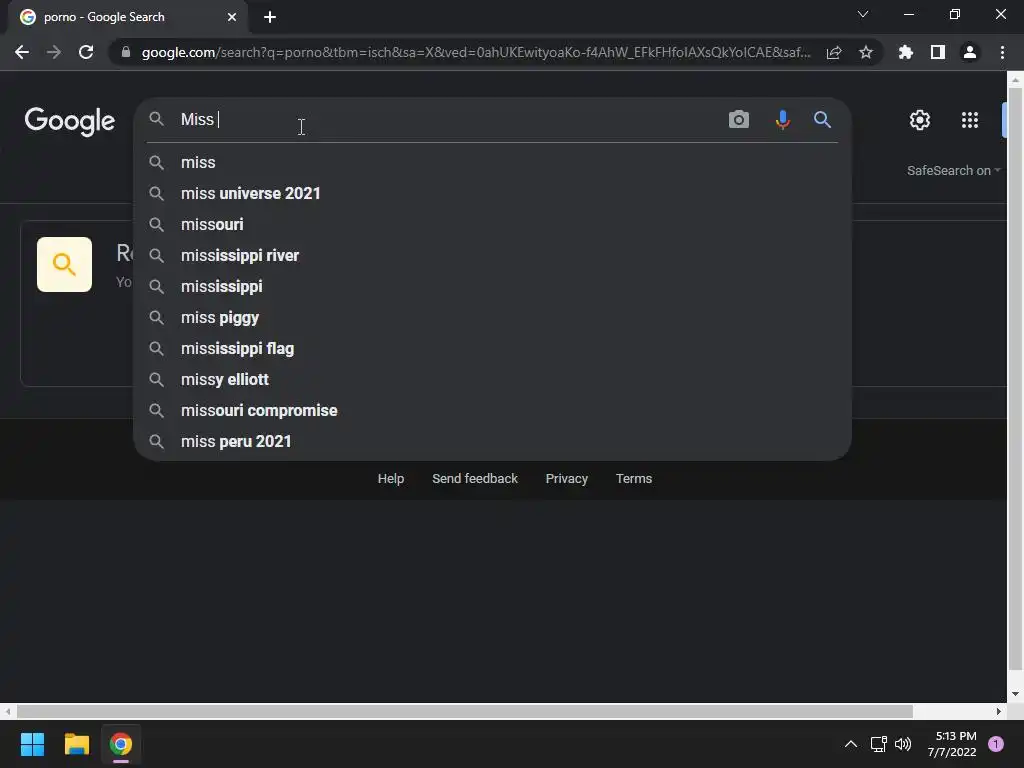
Task: Open the Terms footer link
Action: (x=633, y=479)
